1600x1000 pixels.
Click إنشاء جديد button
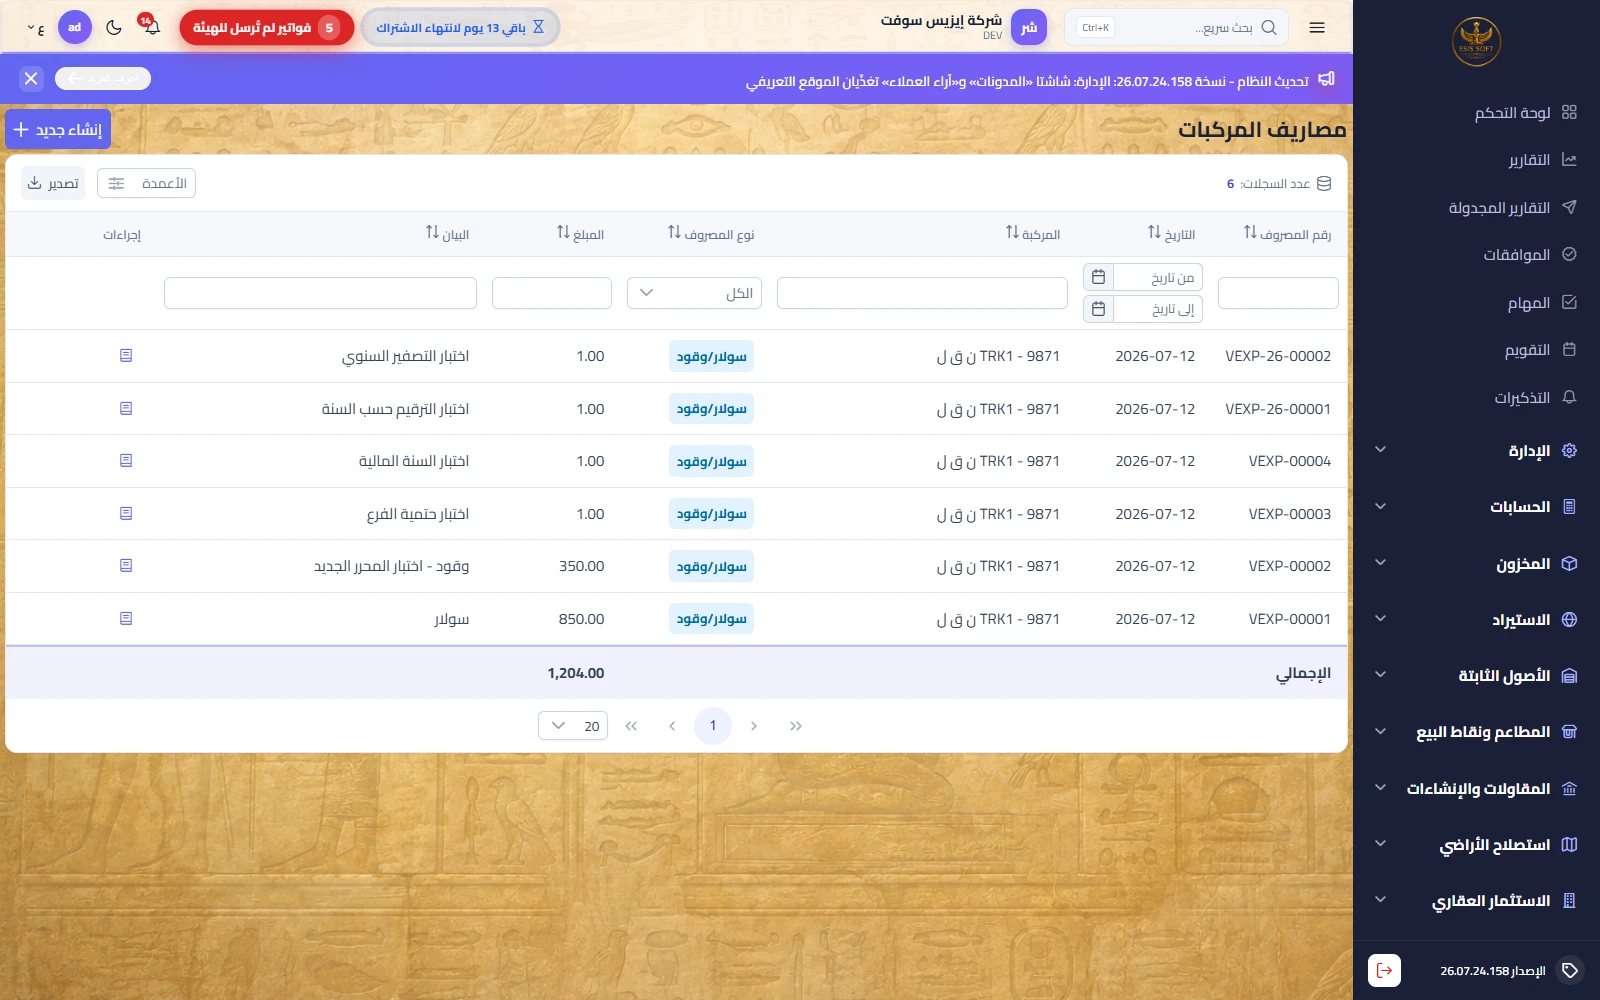pos(58,130)
